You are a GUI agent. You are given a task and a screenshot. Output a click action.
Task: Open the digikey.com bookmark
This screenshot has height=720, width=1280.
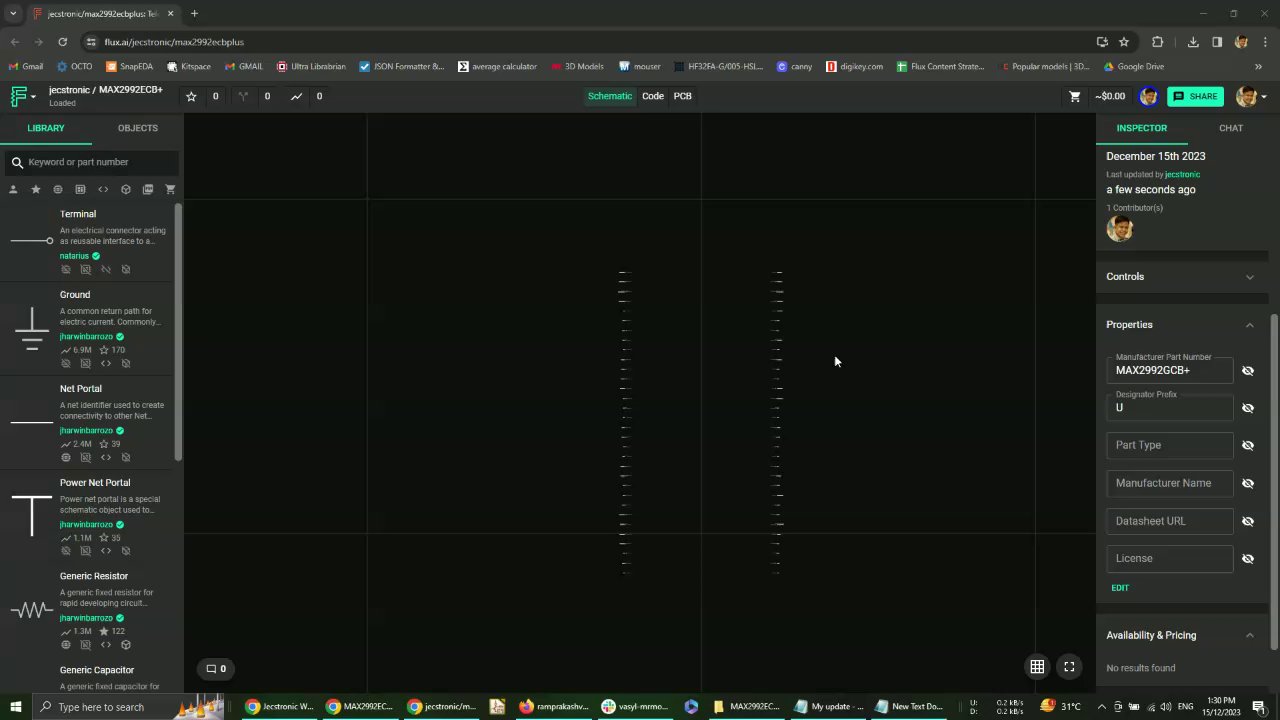[x=855, y=67]
